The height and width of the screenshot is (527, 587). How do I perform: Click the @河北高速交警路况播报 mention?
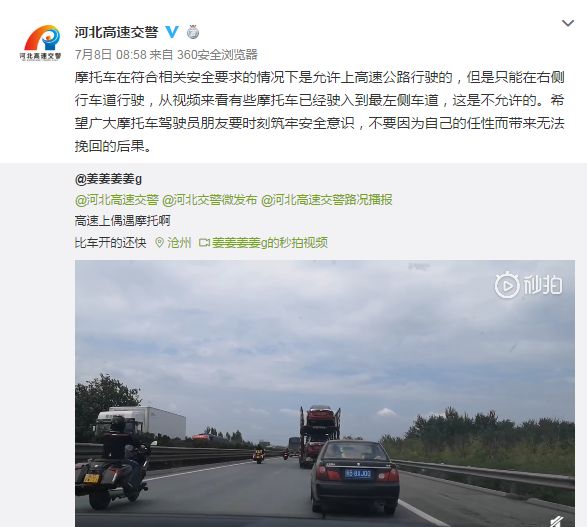coord(326,200)
